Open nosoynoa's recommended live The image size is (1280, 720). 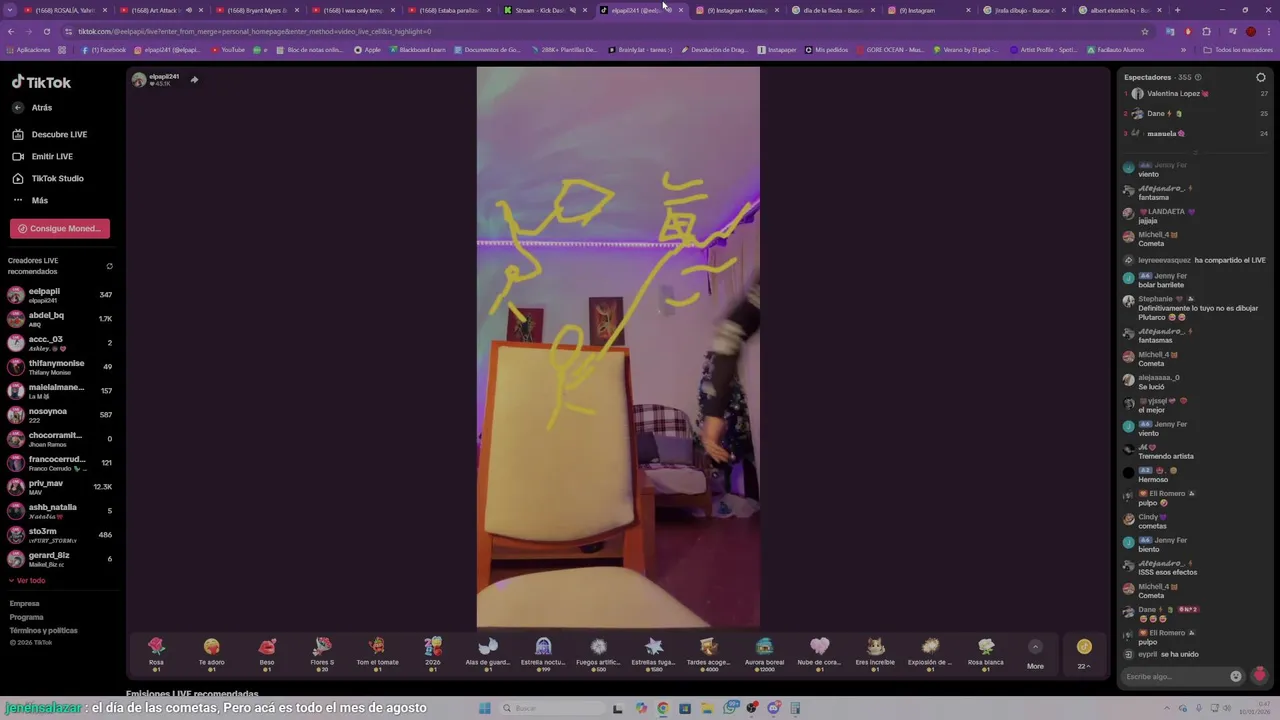(60, 415)
